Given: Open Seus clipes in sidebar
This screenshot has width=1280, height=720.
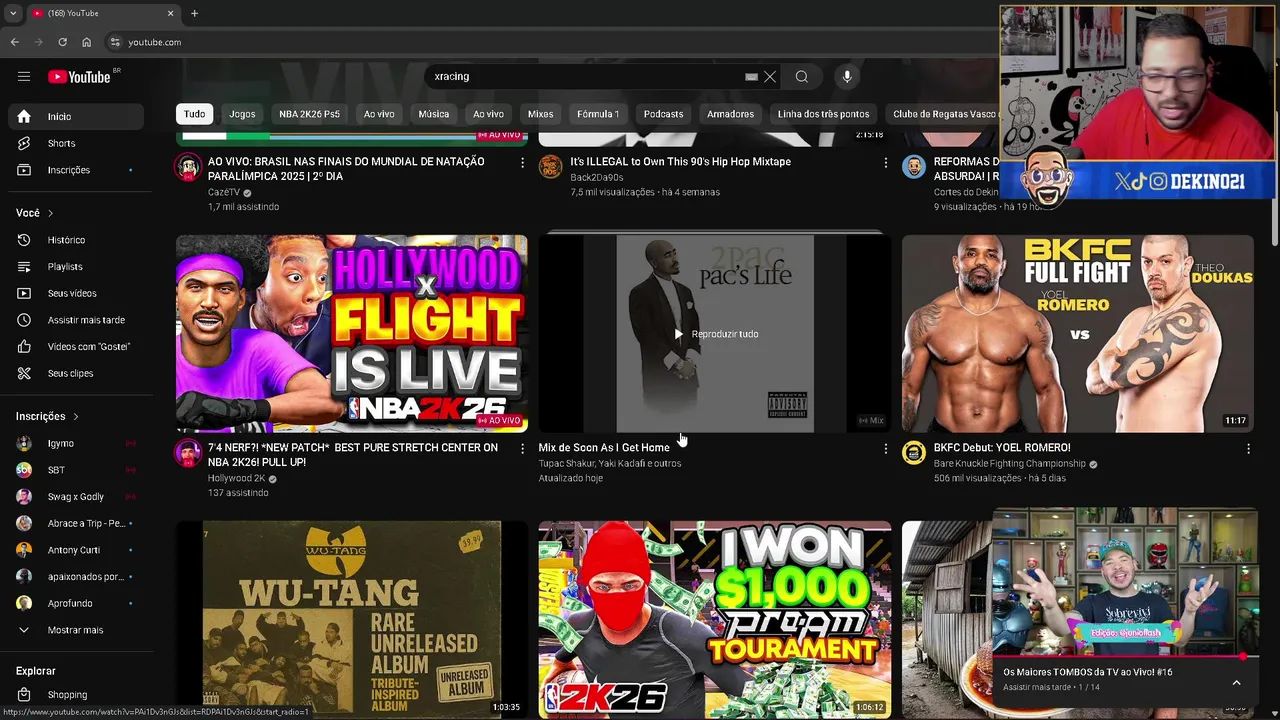Looking at the screenshot, I should click(x=76, y=373).
